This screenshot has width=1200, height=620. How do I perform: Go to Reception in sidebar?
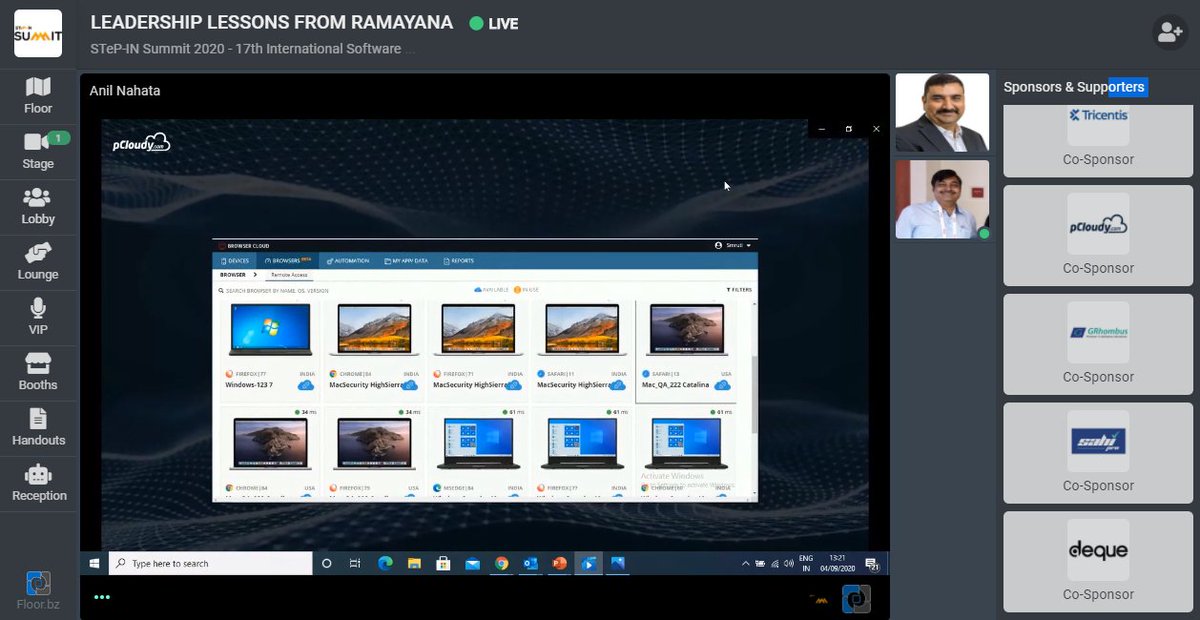[x=38, y=484]
